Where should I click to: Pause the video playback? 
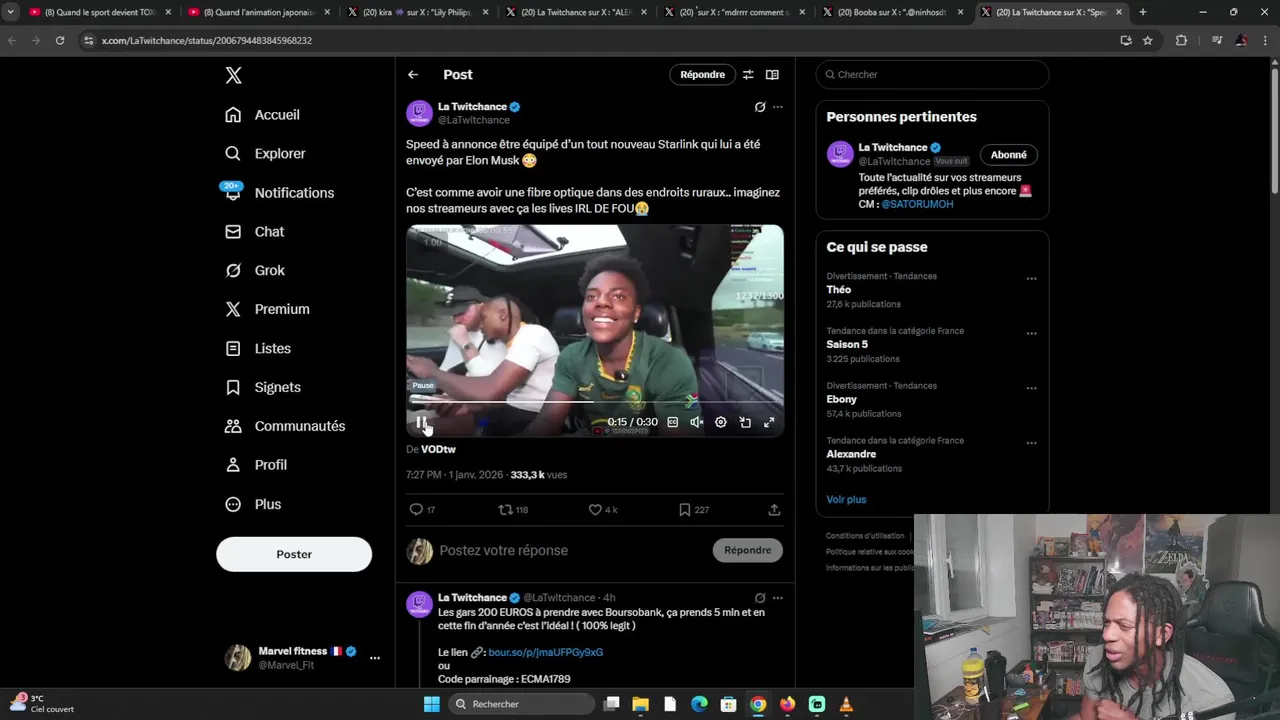[x=421, y=423]
